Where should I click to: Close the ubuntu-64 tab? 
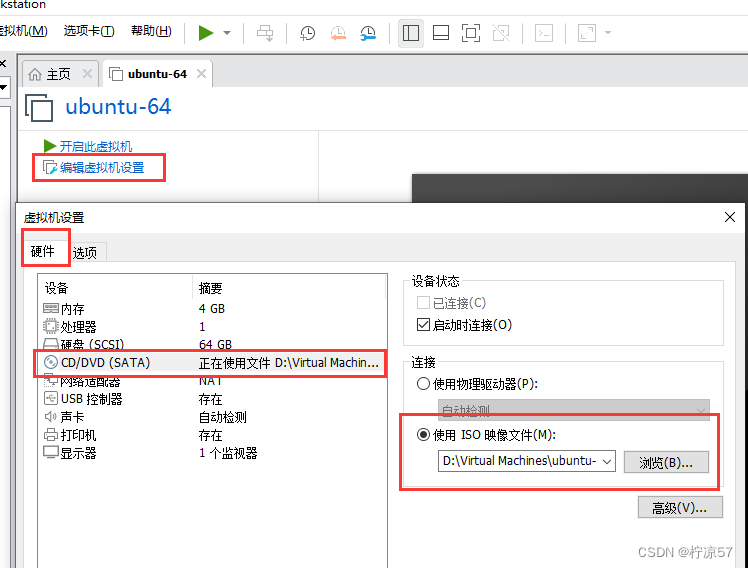201,74
